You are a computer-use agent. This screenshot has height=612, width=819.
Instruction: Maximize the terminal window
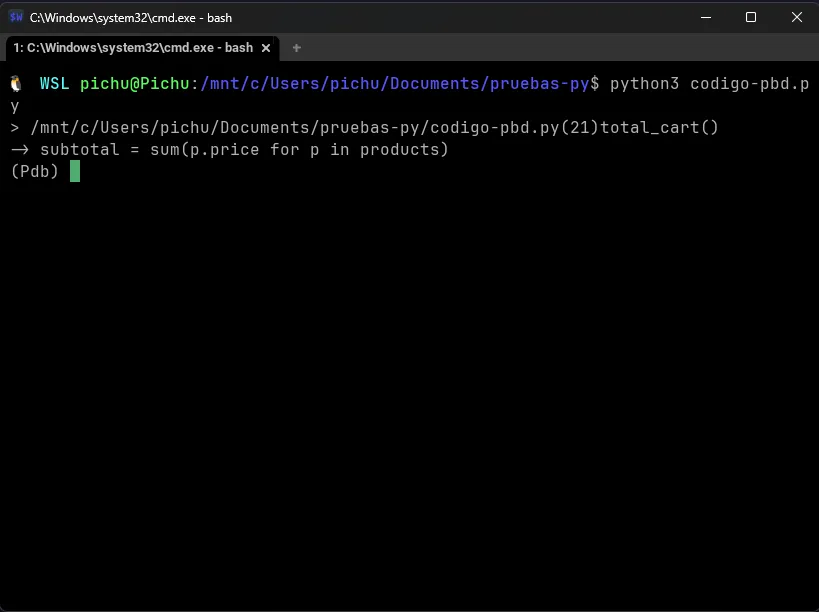(x=751, y=17)
